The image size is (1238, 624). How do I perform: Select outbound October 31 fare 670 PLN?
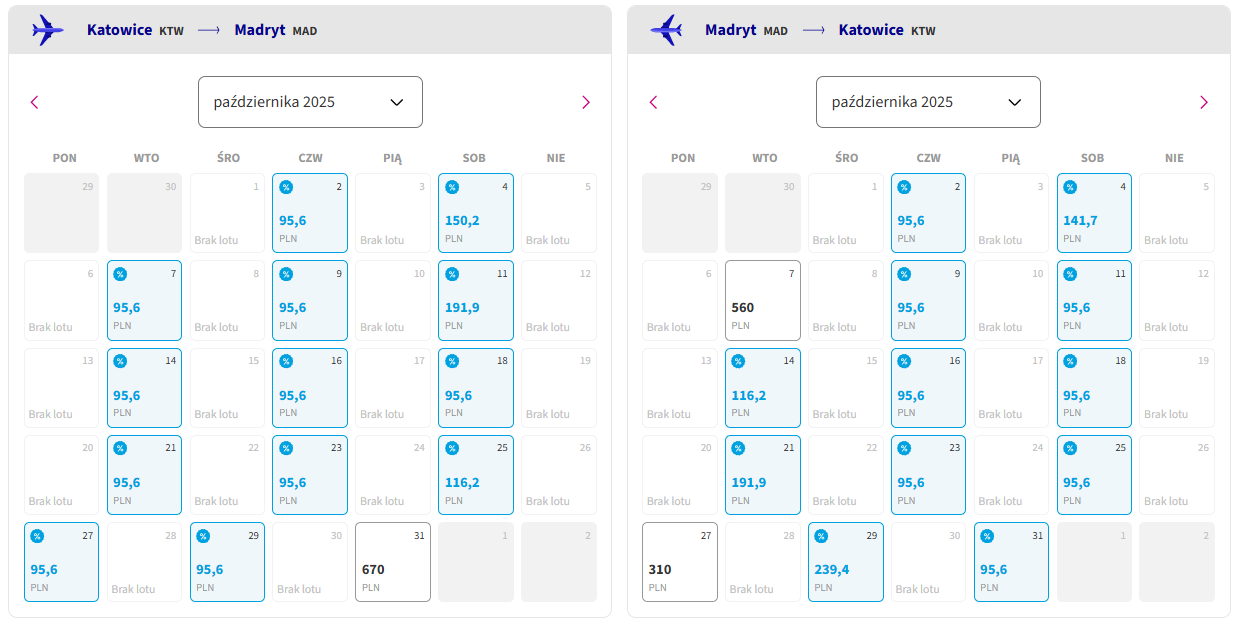tap(393, 562)
